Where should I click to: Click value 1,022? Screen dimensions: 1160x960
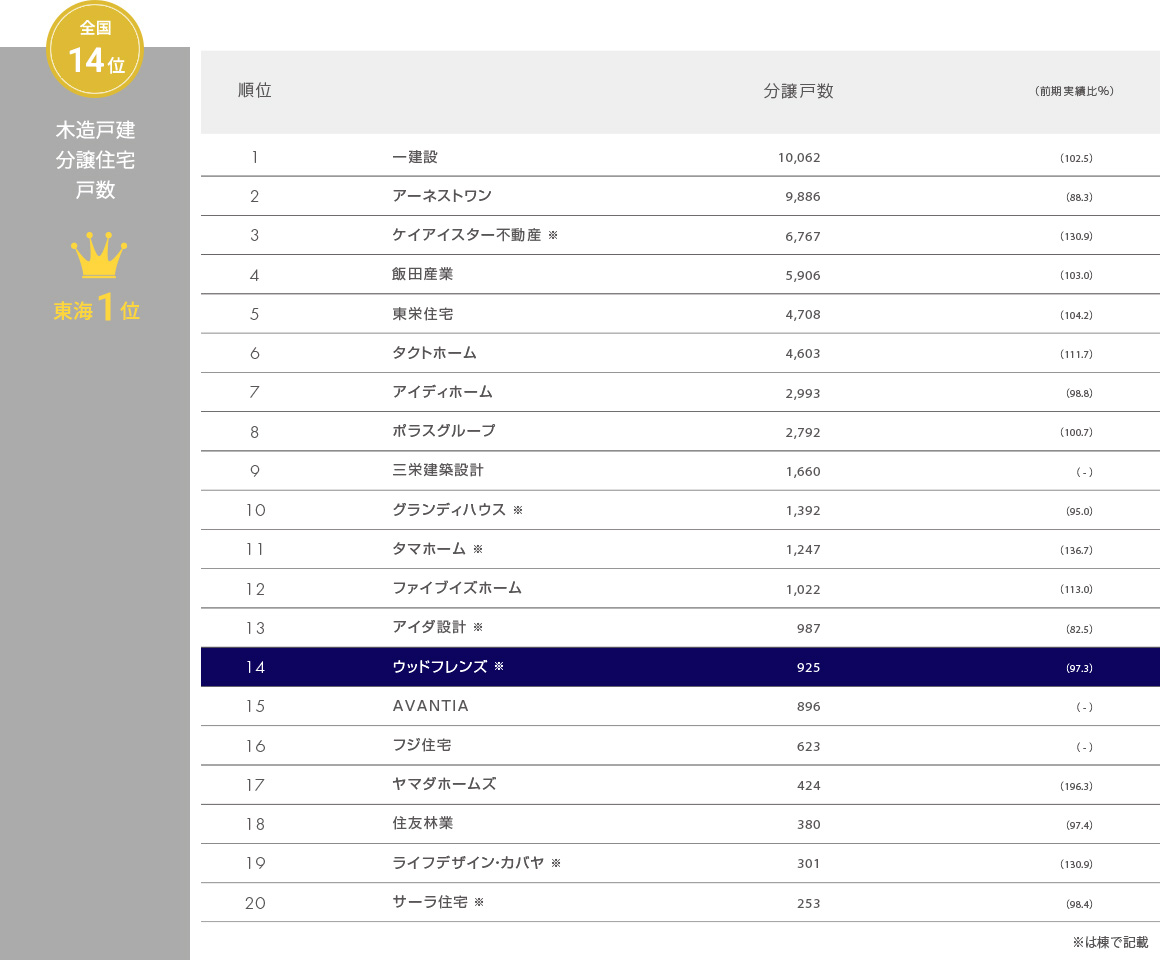803,589
